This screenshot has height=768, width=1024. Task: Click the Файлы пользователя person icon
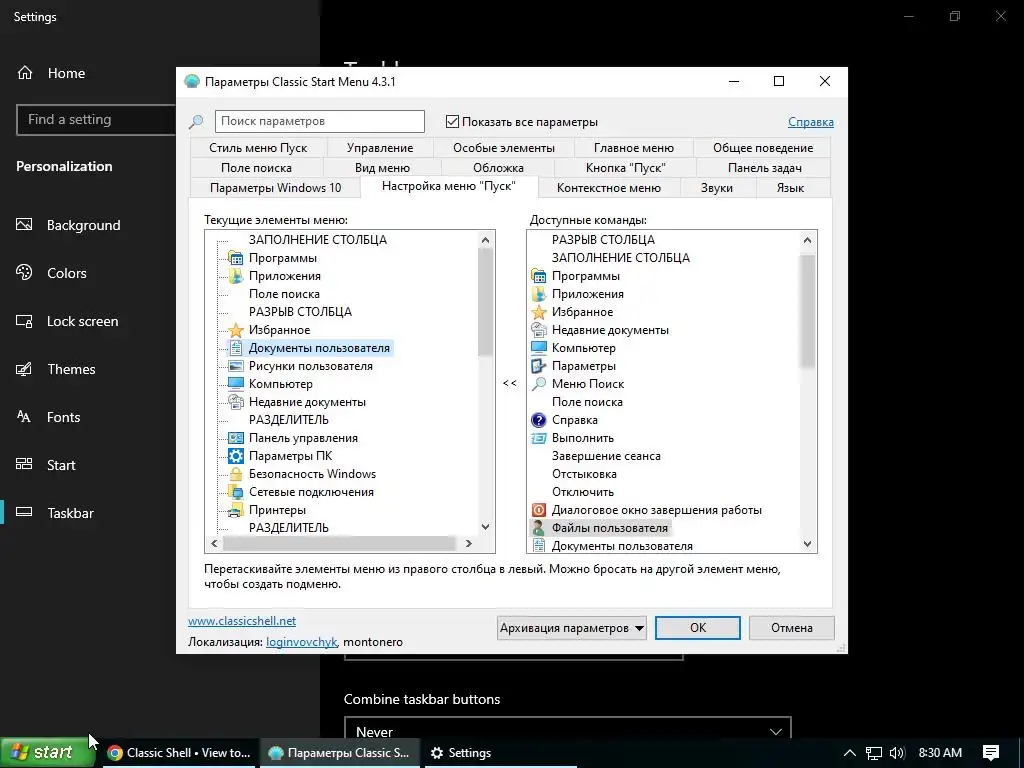pos(539,528)
